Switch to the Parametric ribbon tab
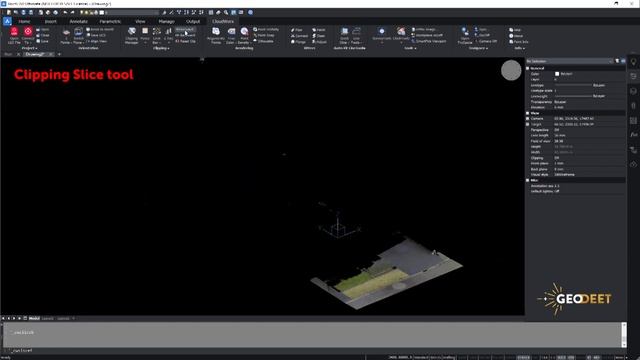 click(x=110, y=21)
